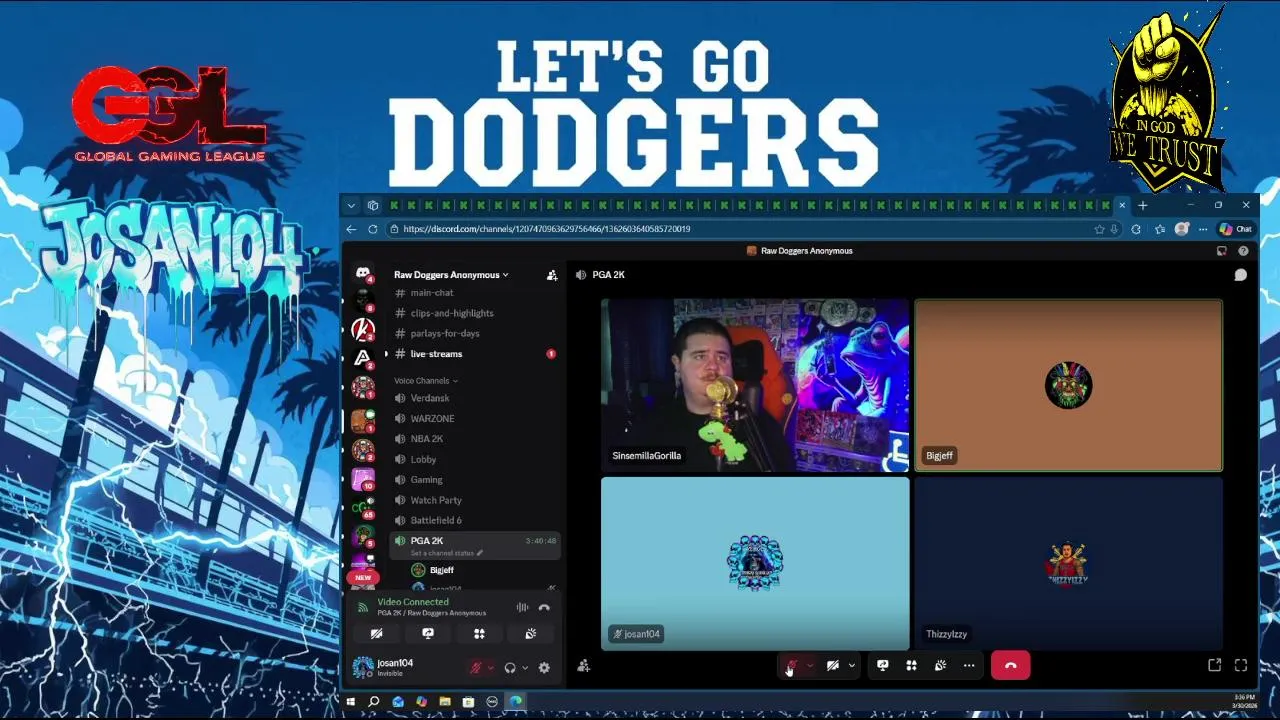The width and height of the screenshot is (1280, 720).
Task: Share your screen from the sidebar voice panel
Action: 428,633
